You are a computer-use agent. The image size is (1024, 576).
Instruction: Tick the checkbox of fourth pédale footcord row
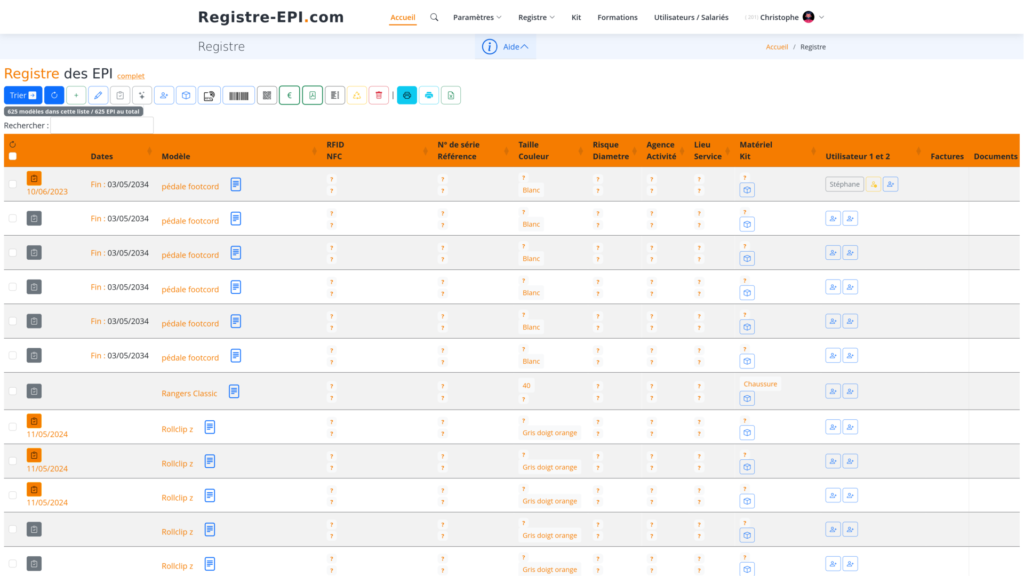(x=12, y=287)
